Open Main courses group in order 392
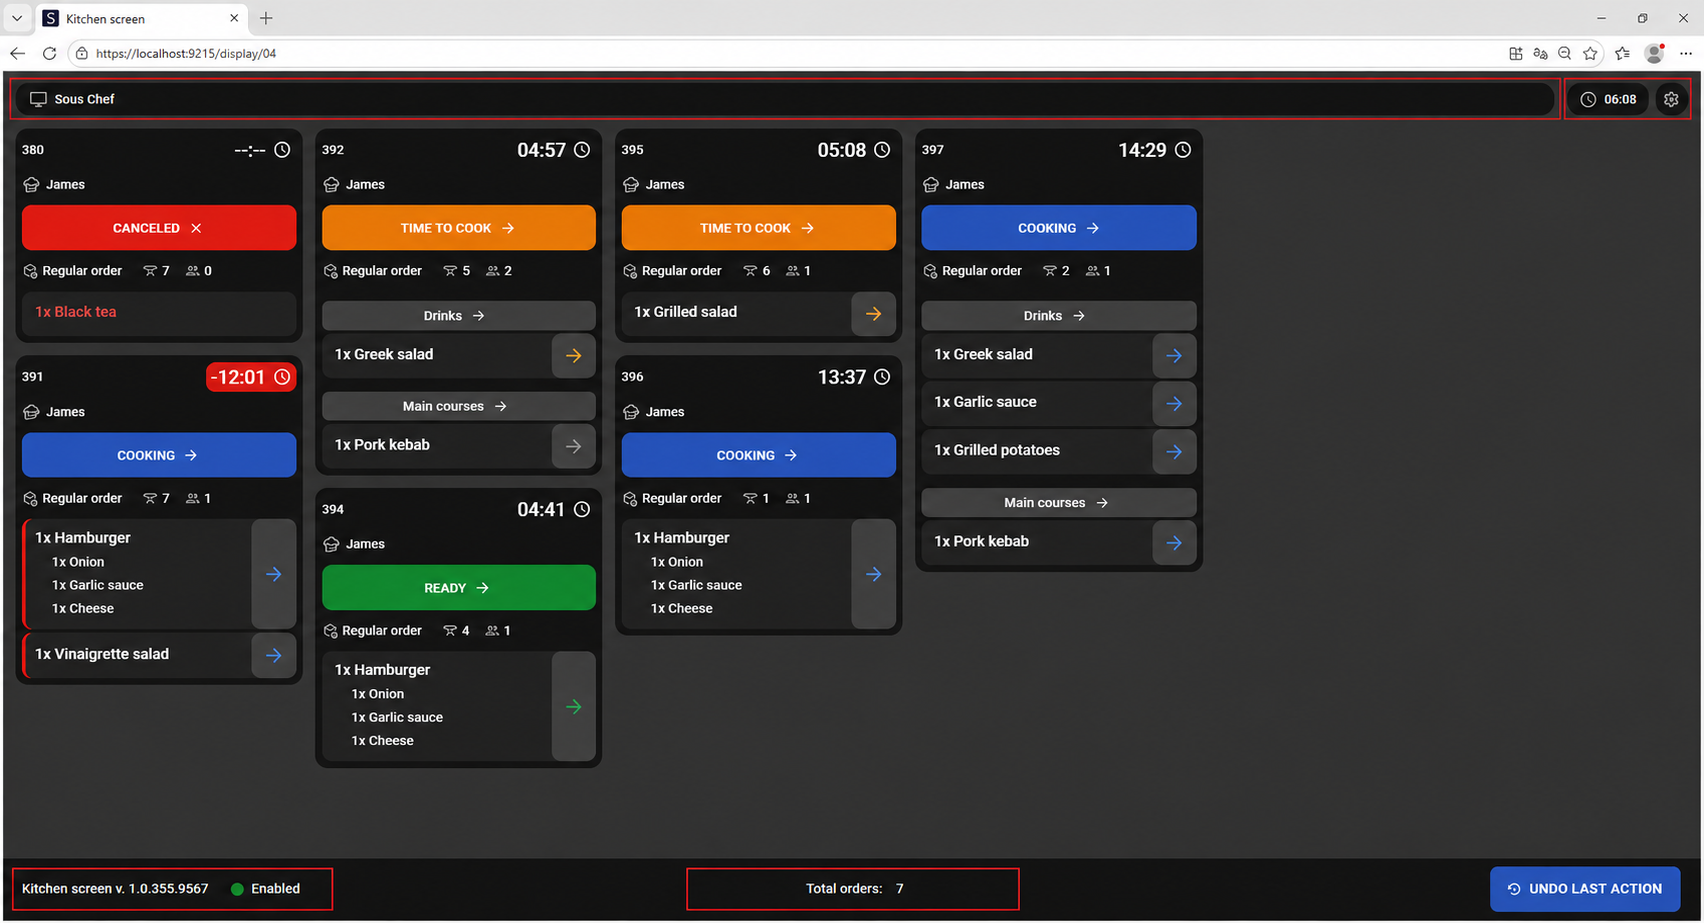Viewport: 1704px width, 923px height. 458,406
